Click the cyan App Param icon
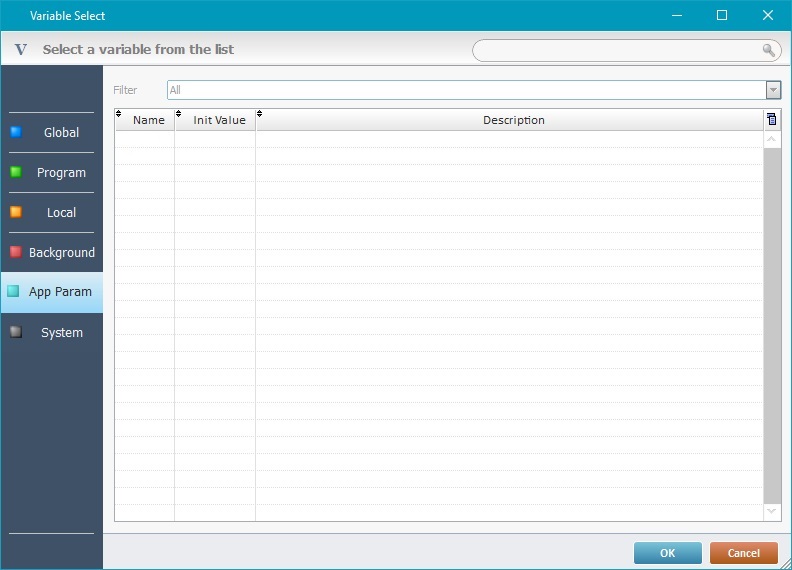Screen dimensions: 792x570 tap(13, 292)
